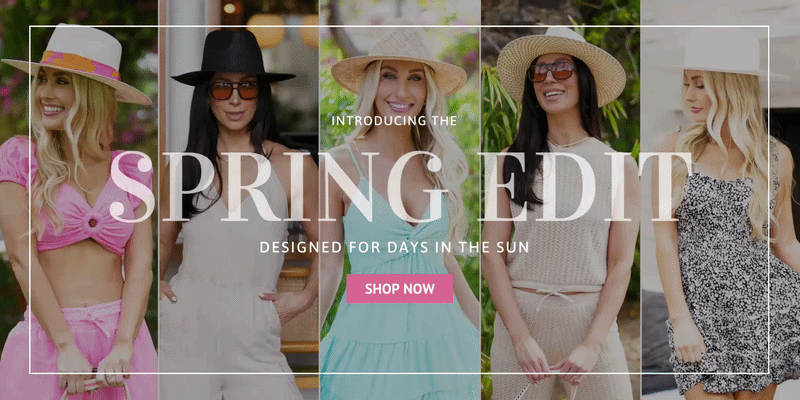Click the pink SHOP NOW button

tap(399, 289)
